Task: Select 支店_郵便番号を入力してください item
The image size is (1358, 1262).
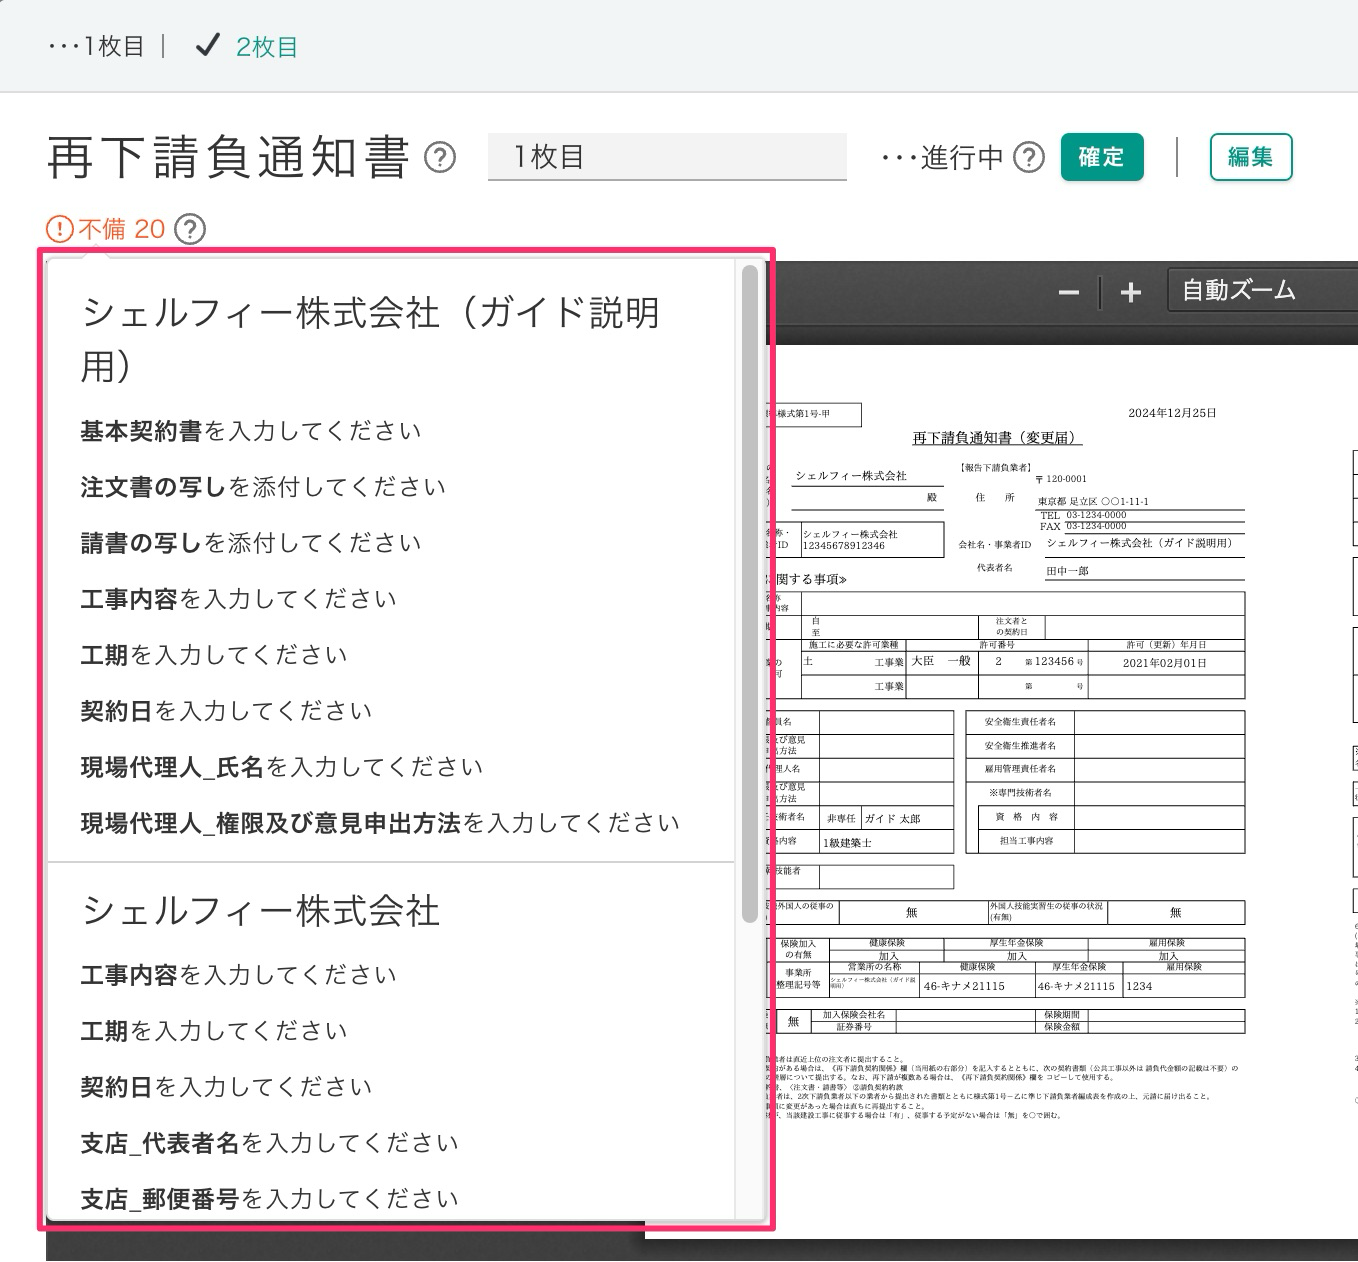Action: [270, 1199]
